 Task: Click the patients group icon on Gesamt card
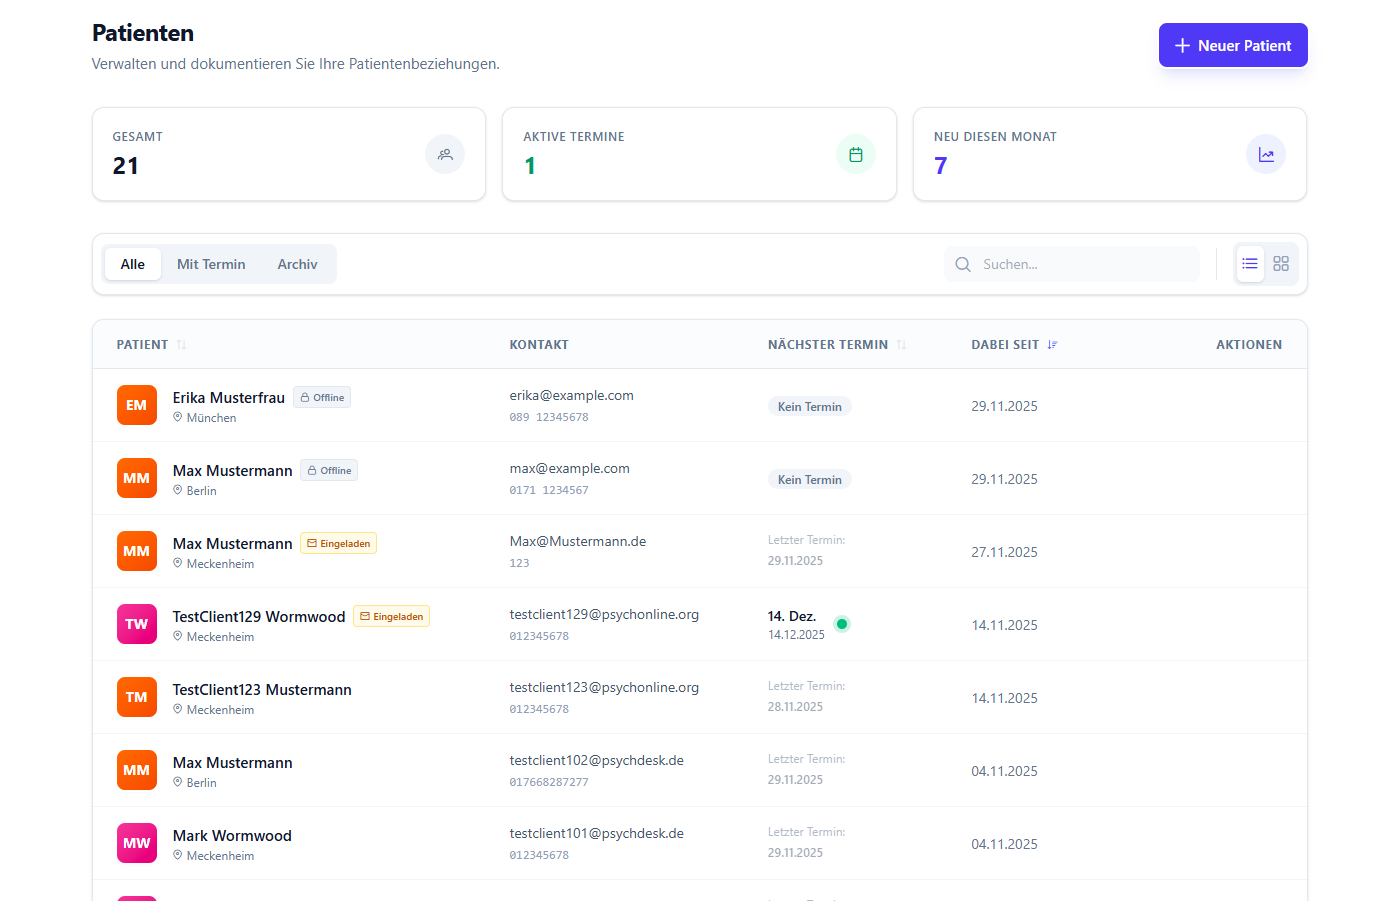(445, 154)
